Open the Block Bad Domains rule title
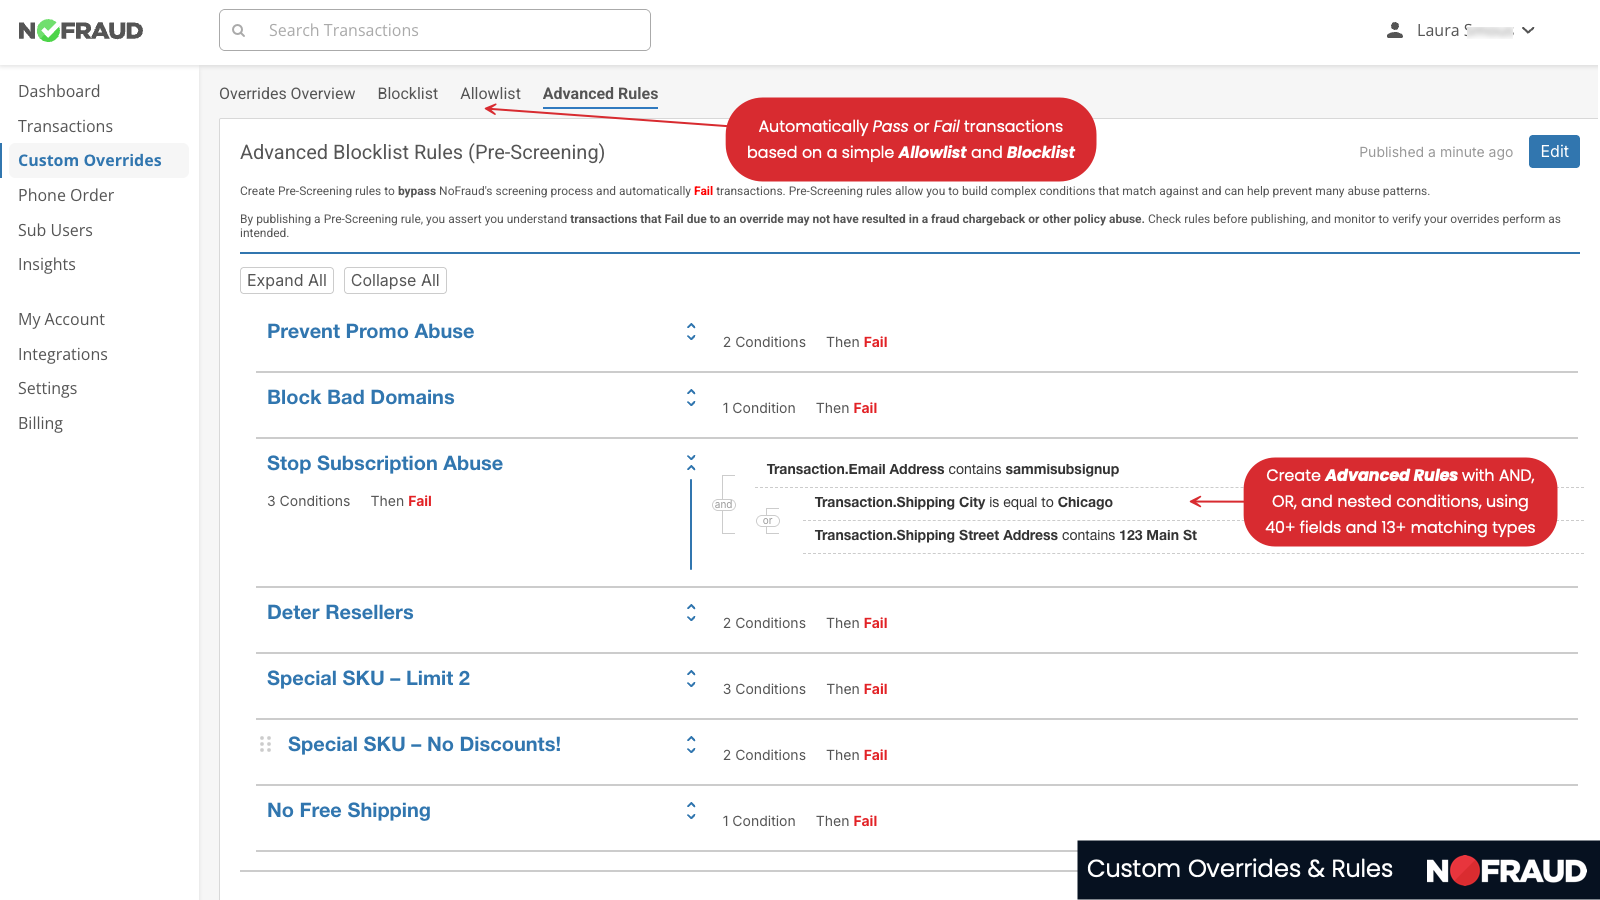 tap(360, 397)
